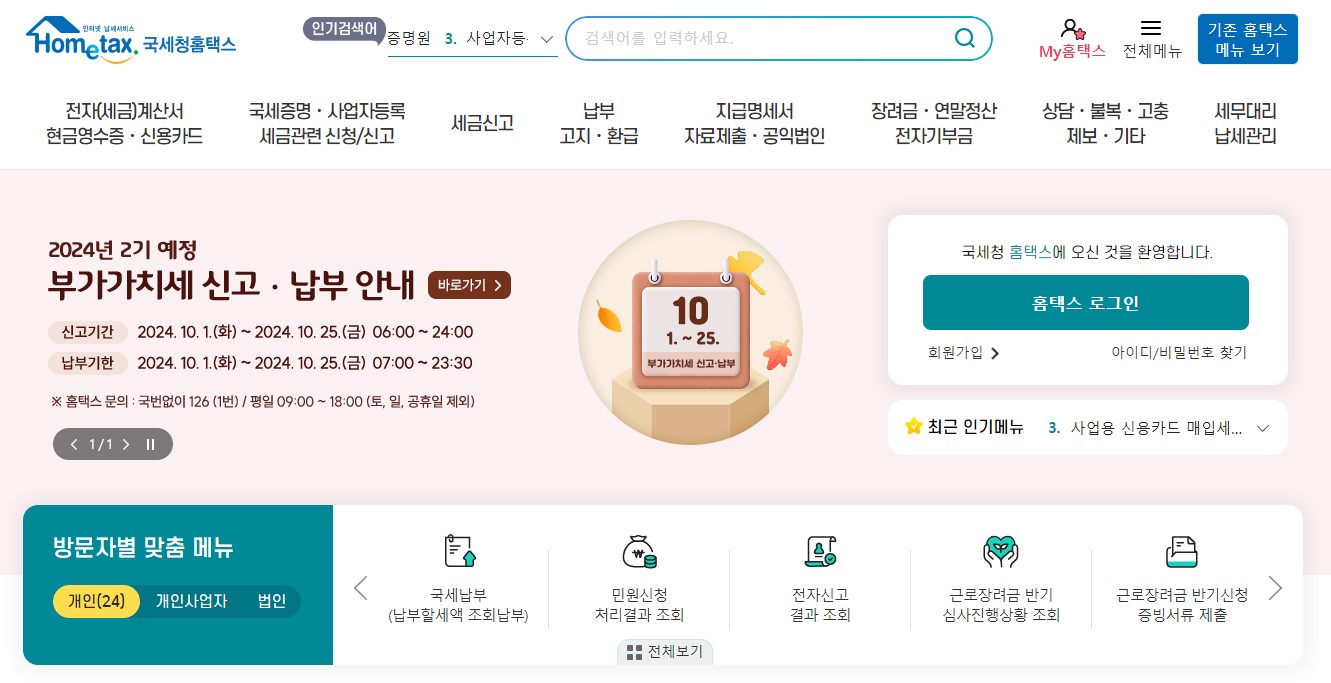This screenshot has height=683, width=1331.
Task: Click the 홈택스 로그인 button
Action: click(x=1086, y=302)
